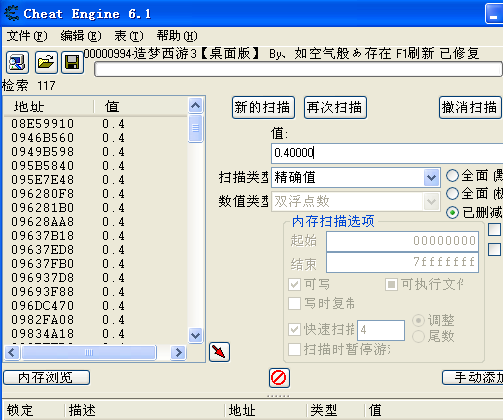Select address row 09637B18

96,236
